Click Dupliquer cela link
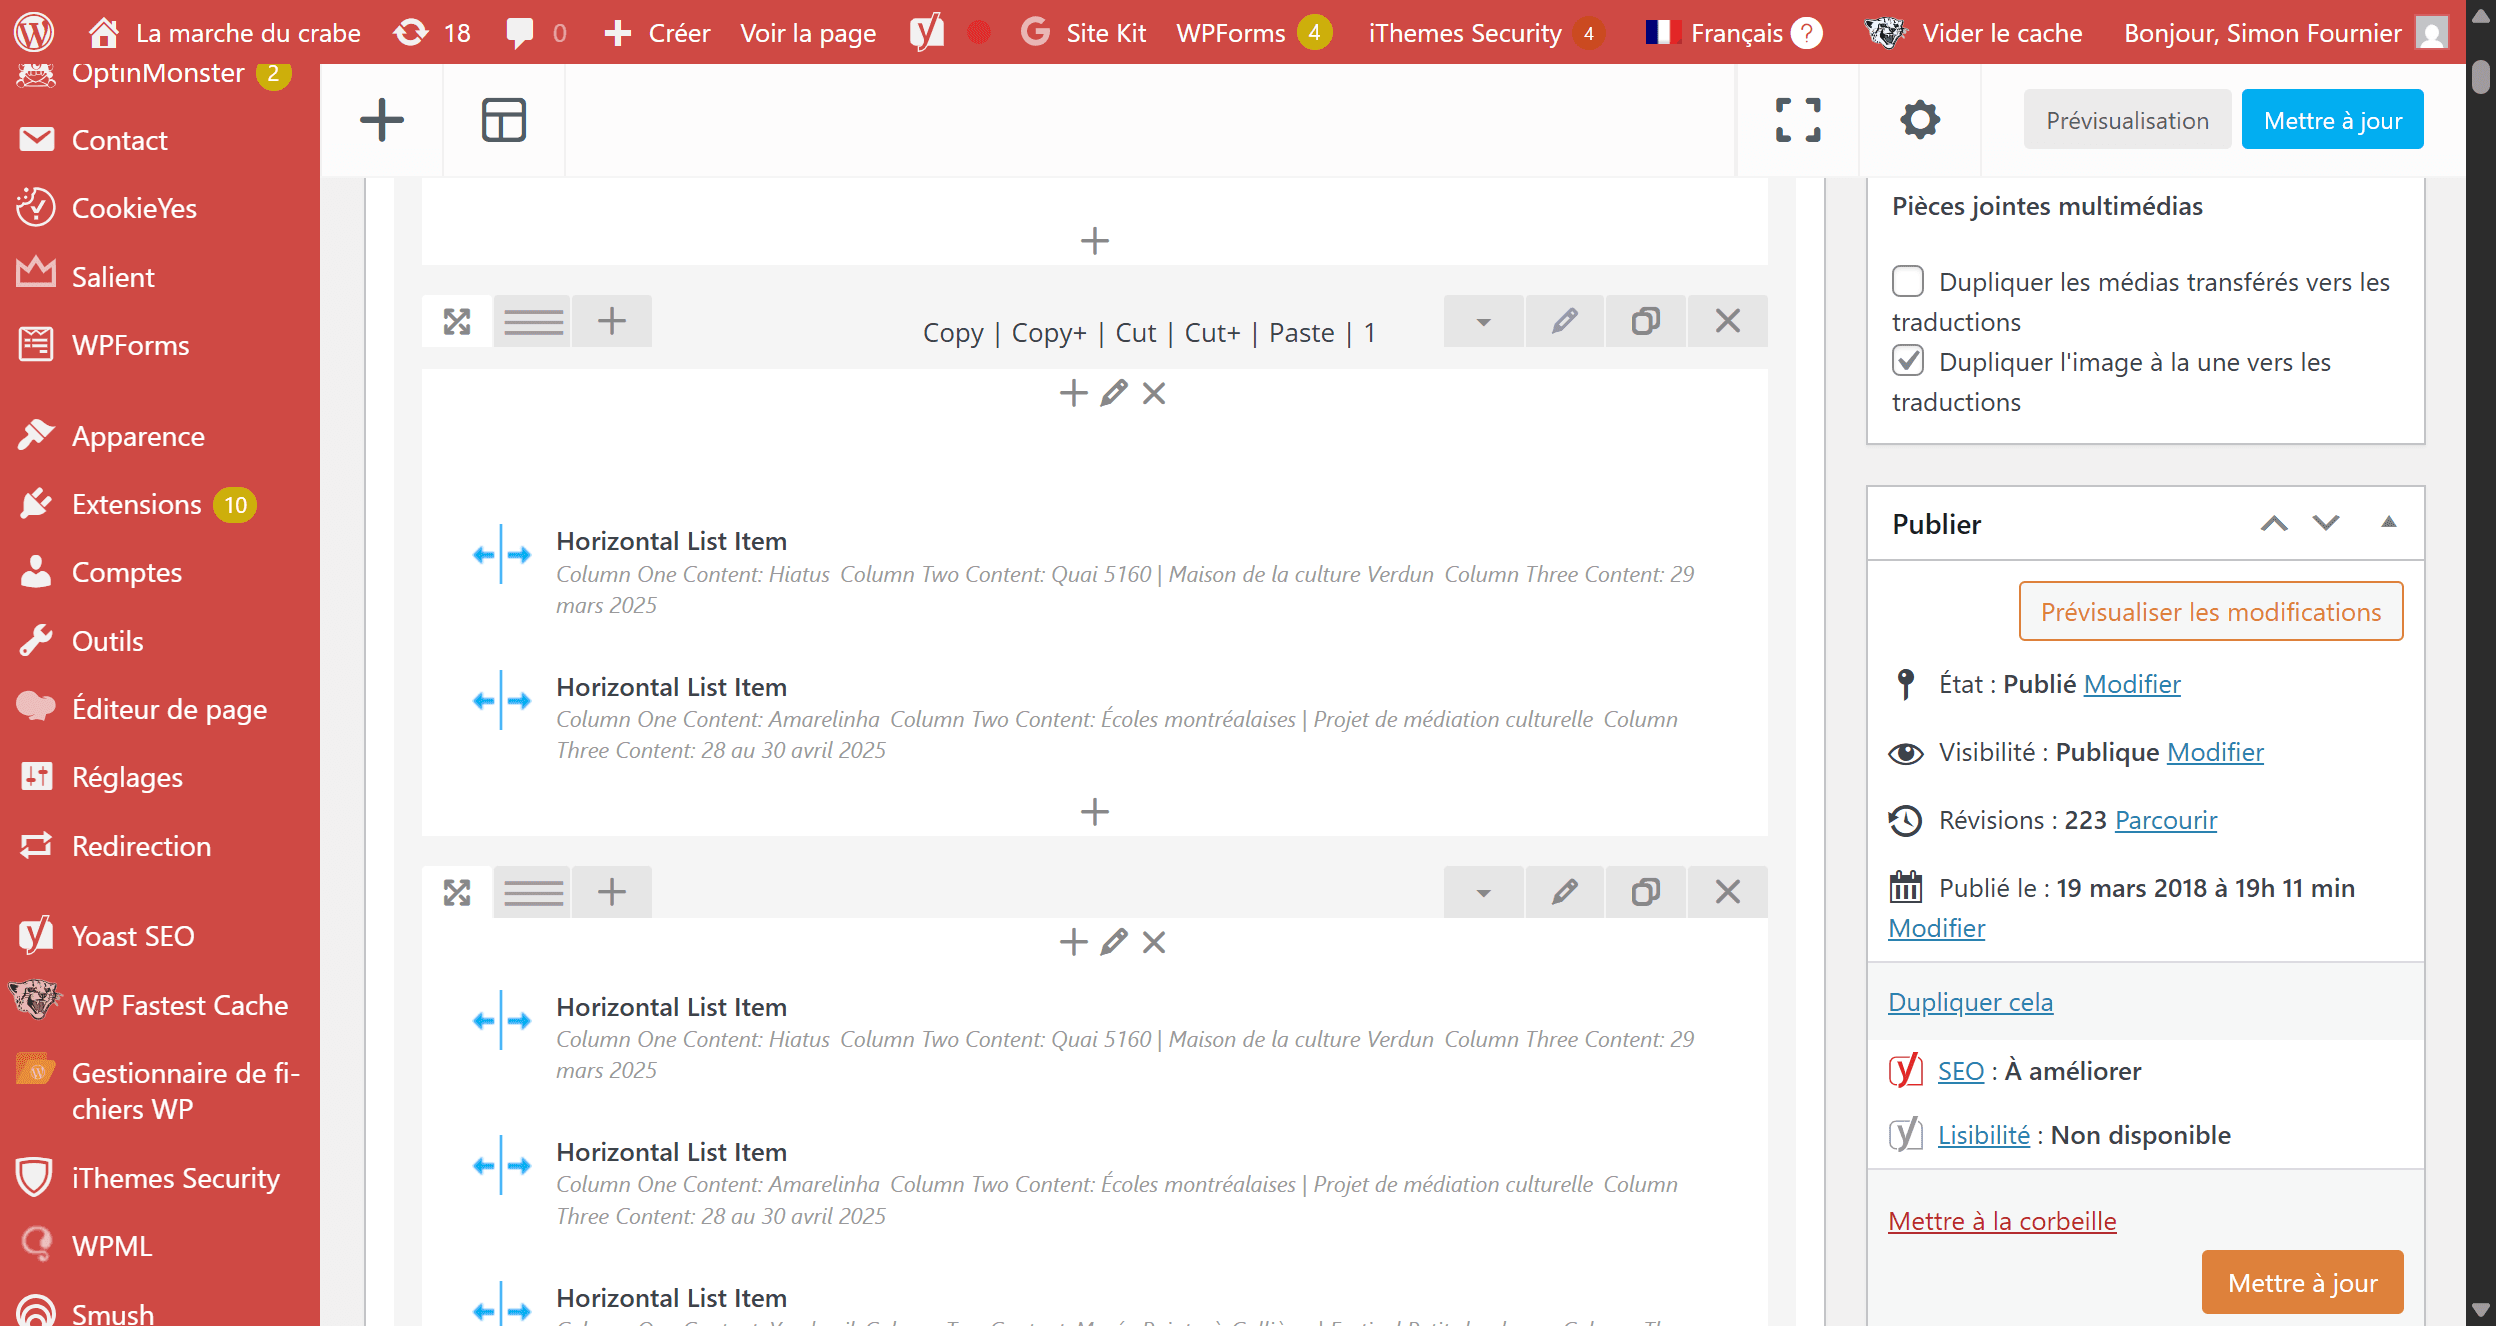This screenshot has height=1326, width=2496. (x=1970, y=1002)
